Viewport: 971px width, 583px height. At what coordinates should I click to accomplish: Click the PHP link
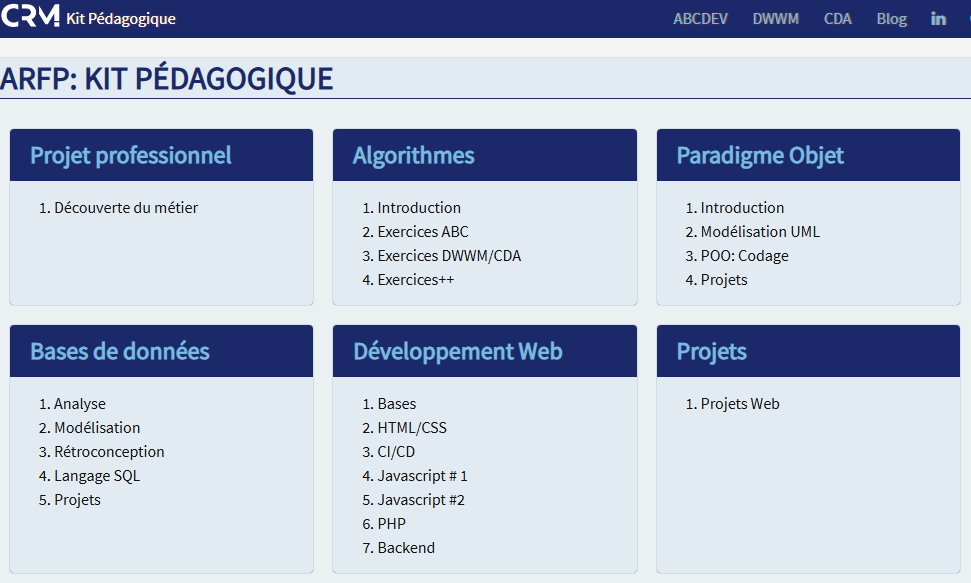pyautogui.click(x=390, y=523)
